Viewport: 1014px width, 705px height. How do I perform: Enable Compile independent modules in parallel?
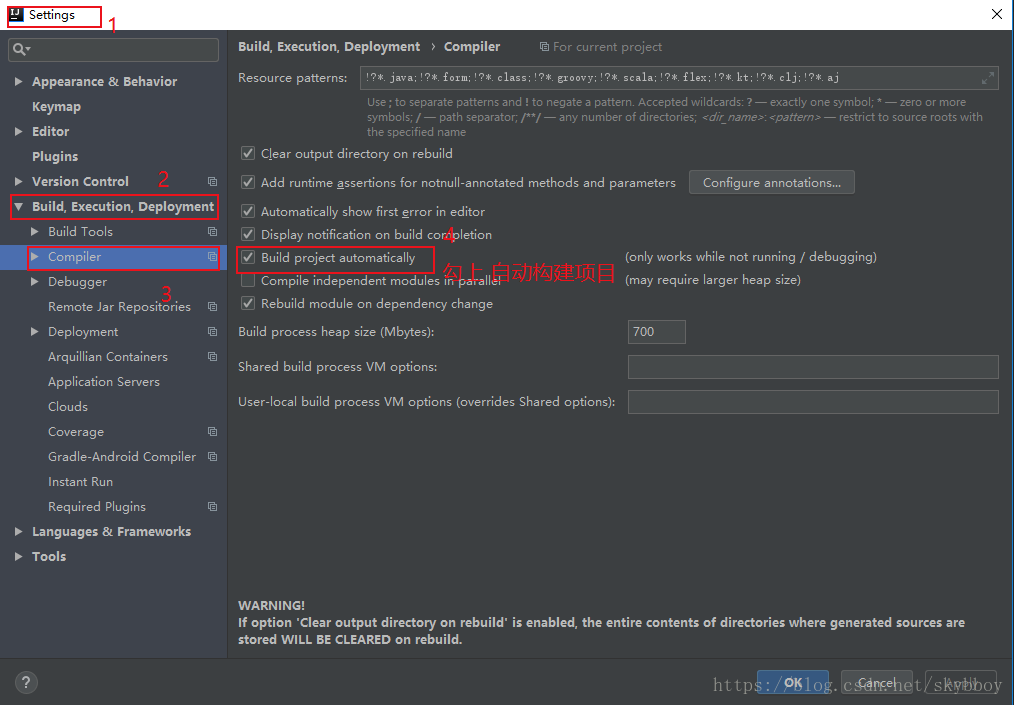[248, 281]
